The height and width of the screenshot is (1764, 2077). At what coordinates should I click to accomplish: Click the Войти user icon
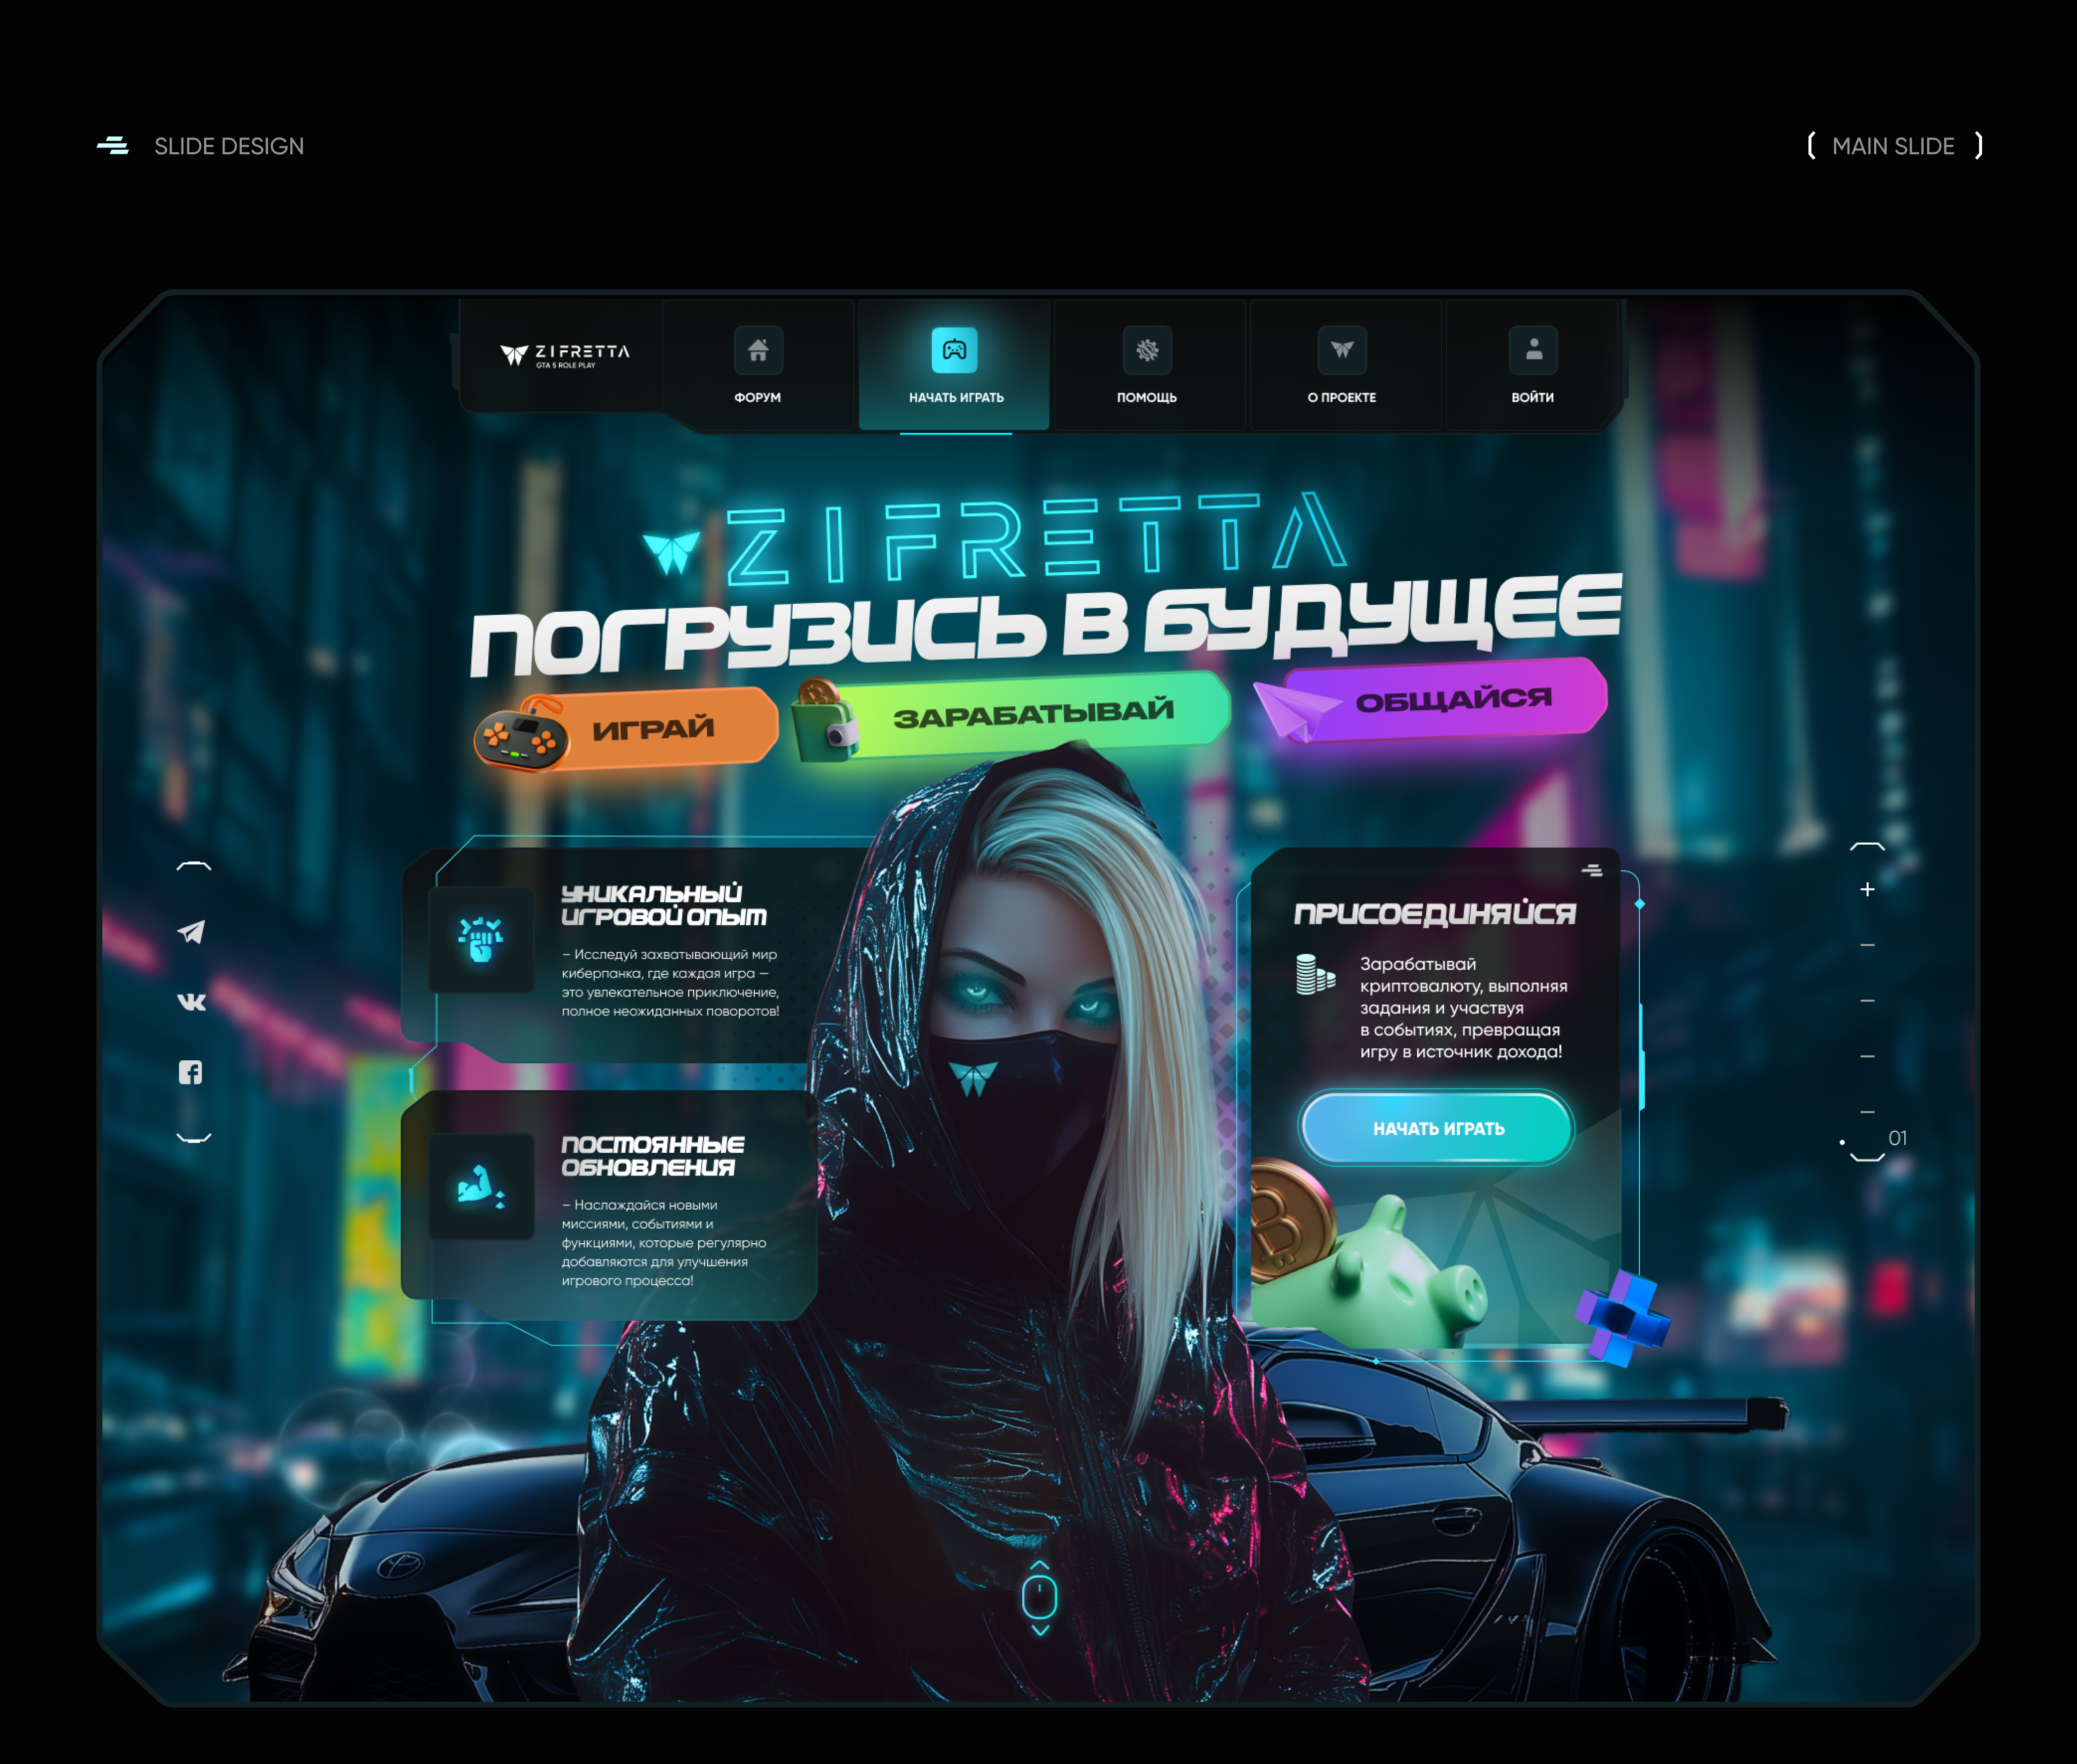(1534, 350)
